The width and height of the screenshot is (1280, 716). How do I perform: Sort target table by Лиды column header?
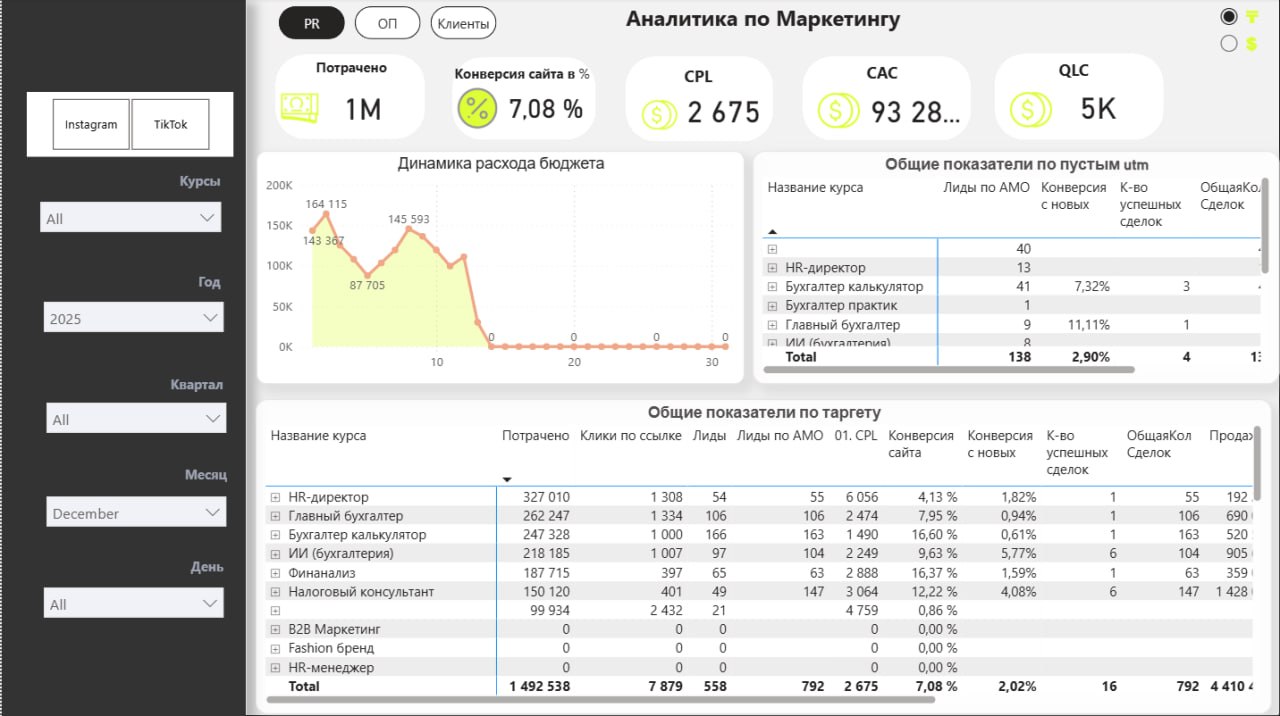(710, 436)
